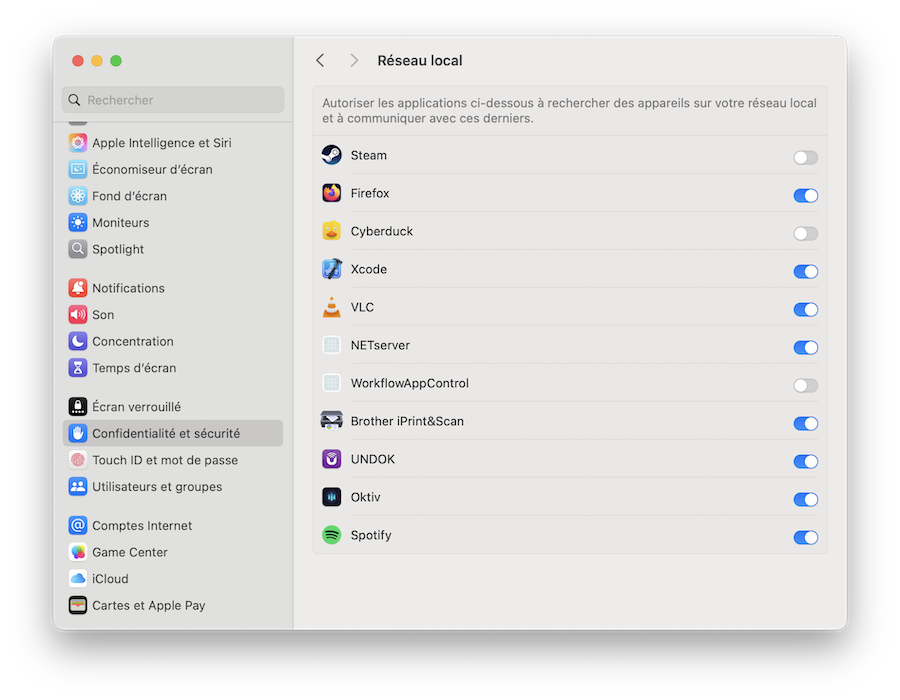Click the Comptes Internet @ icon
This screenshot has height=700, width=900.
coord(78,526)
